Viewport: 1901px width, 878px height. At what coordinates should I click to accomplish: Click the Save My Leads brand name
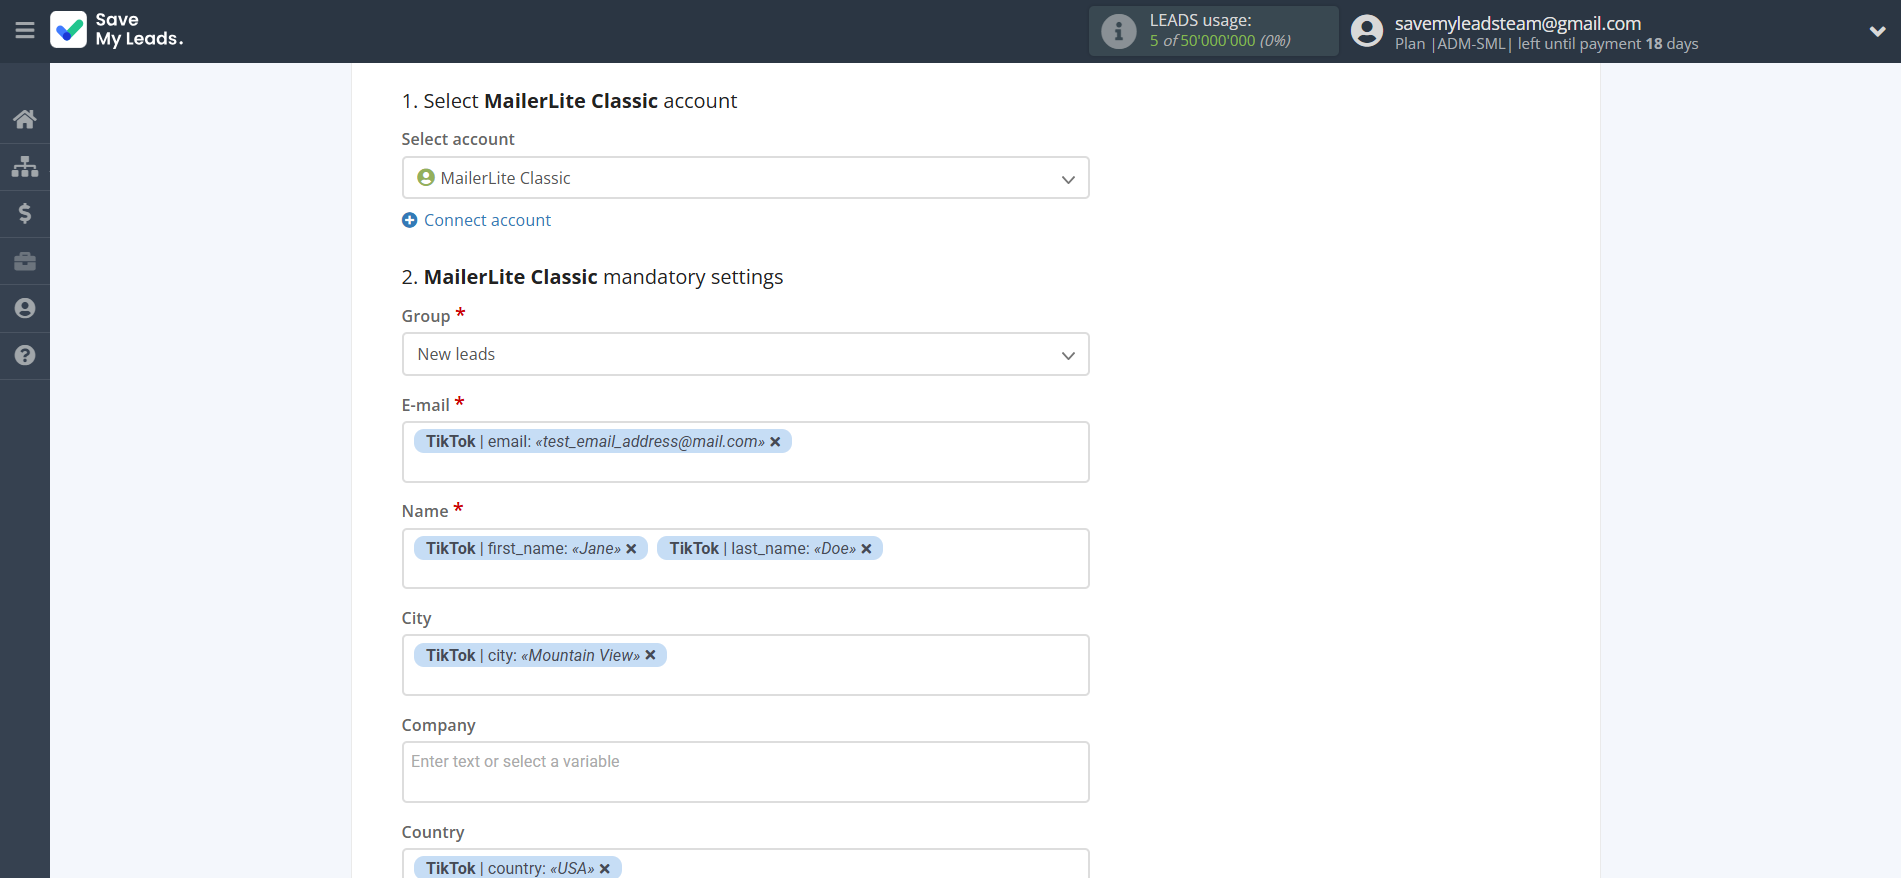139,30
